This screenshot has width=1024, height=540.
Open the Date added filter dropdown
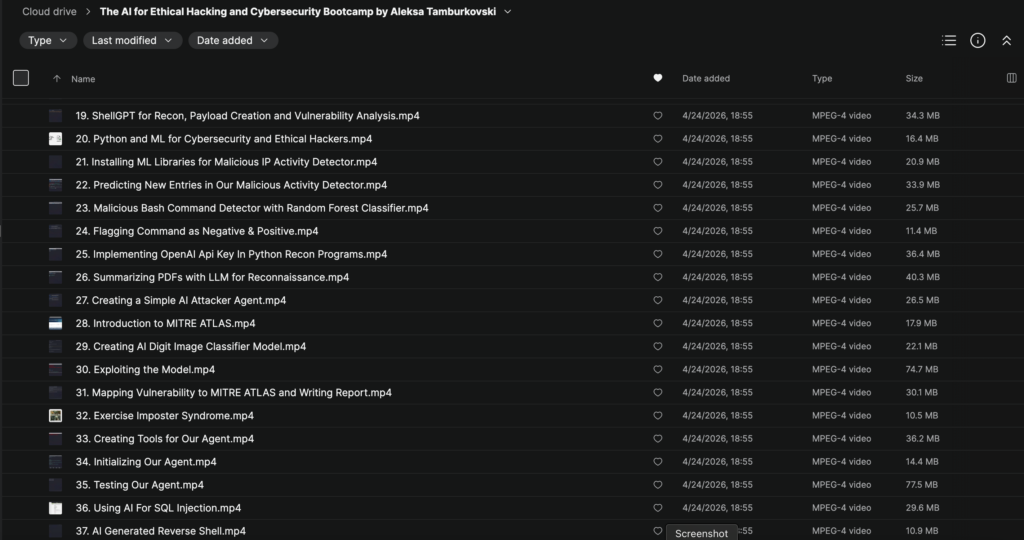(233, 41)
